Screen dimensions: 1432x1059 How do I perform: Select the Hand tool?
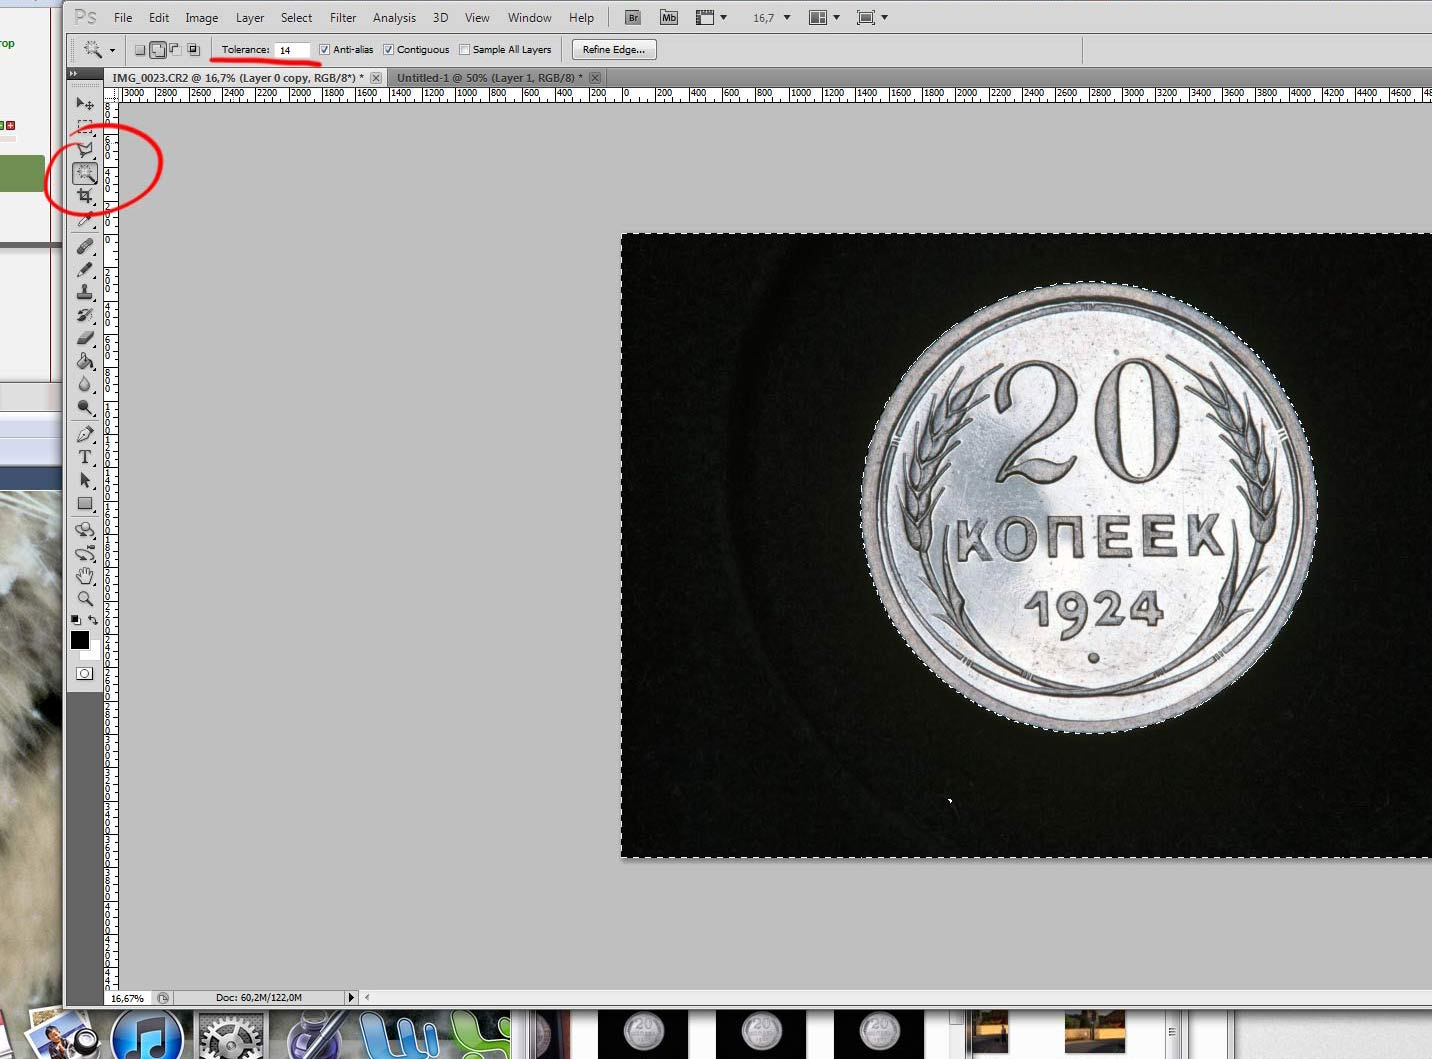(85, 576)
